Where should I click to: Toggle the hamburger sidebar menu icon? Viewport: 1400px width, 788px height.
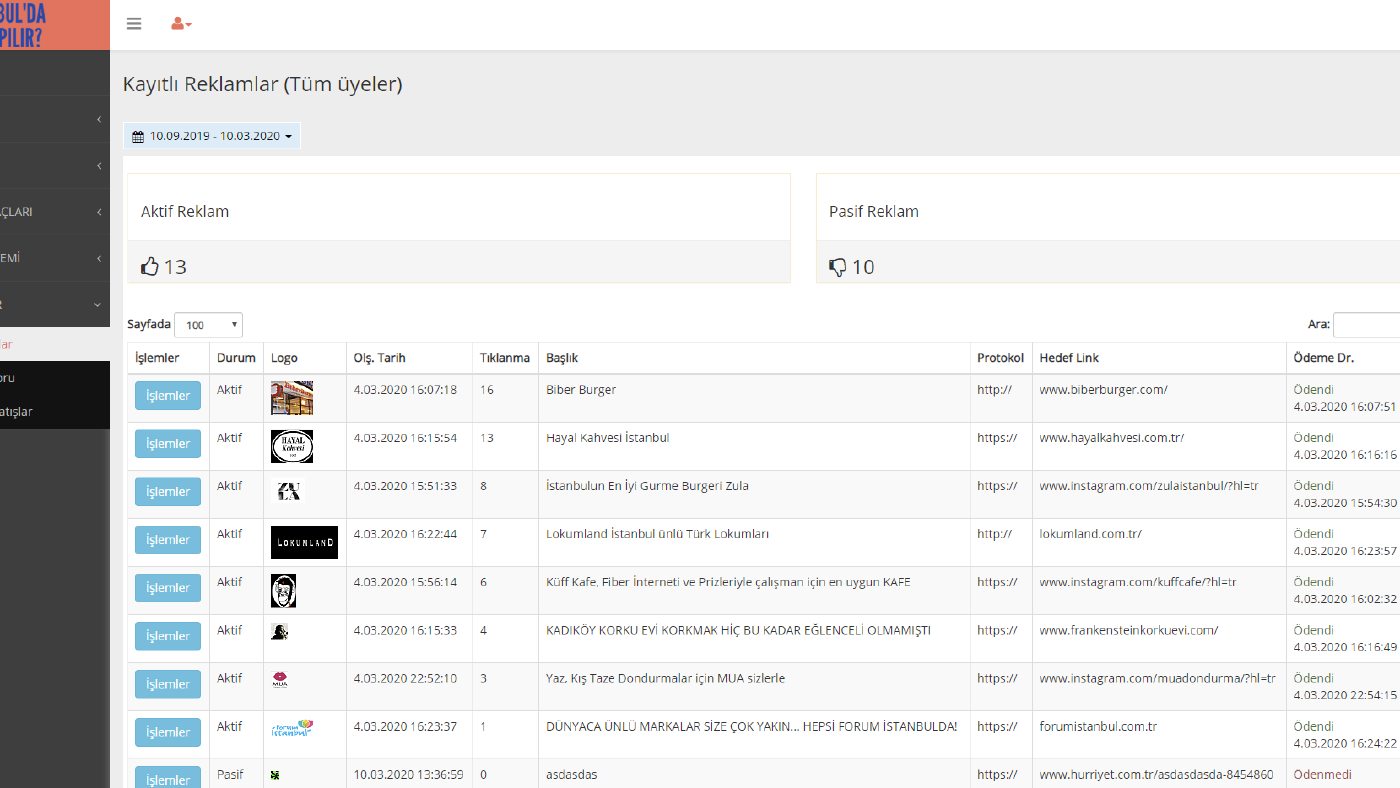pyautogui.click(x=134, y=24)
